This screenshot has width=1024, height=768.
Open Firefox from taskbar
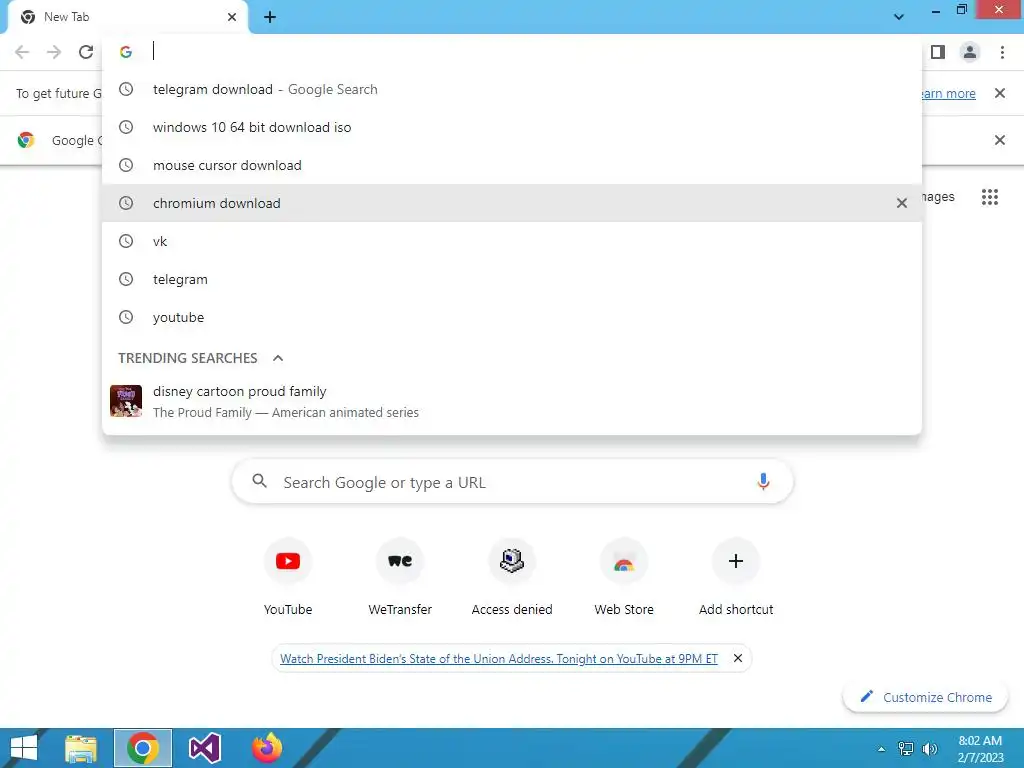[266, 748]
